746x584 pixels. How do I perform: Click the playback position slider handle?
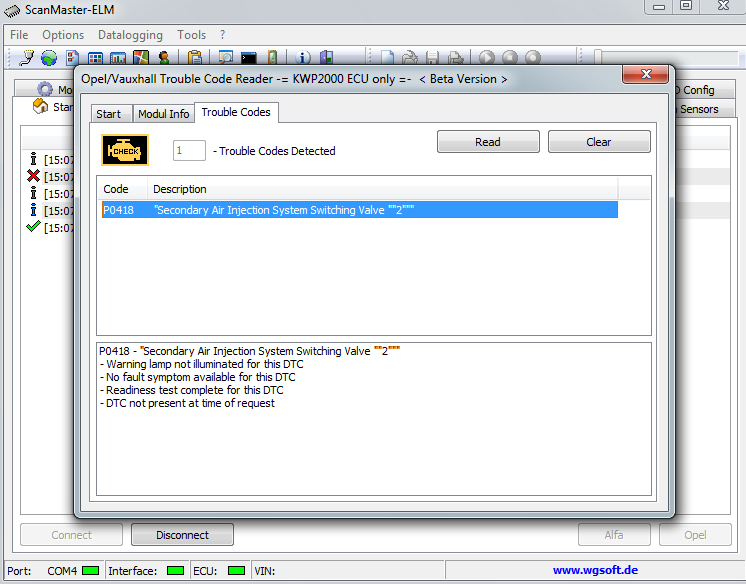598,57
